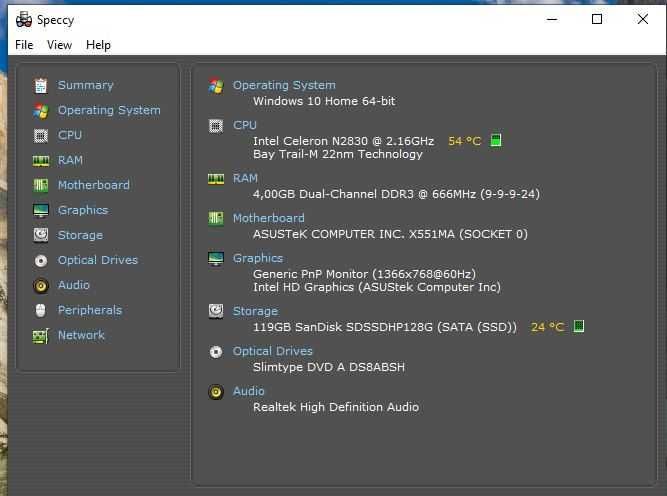Click the ASUSTeK COMPUTER INC. X551MA line

[x=390, y=234]
